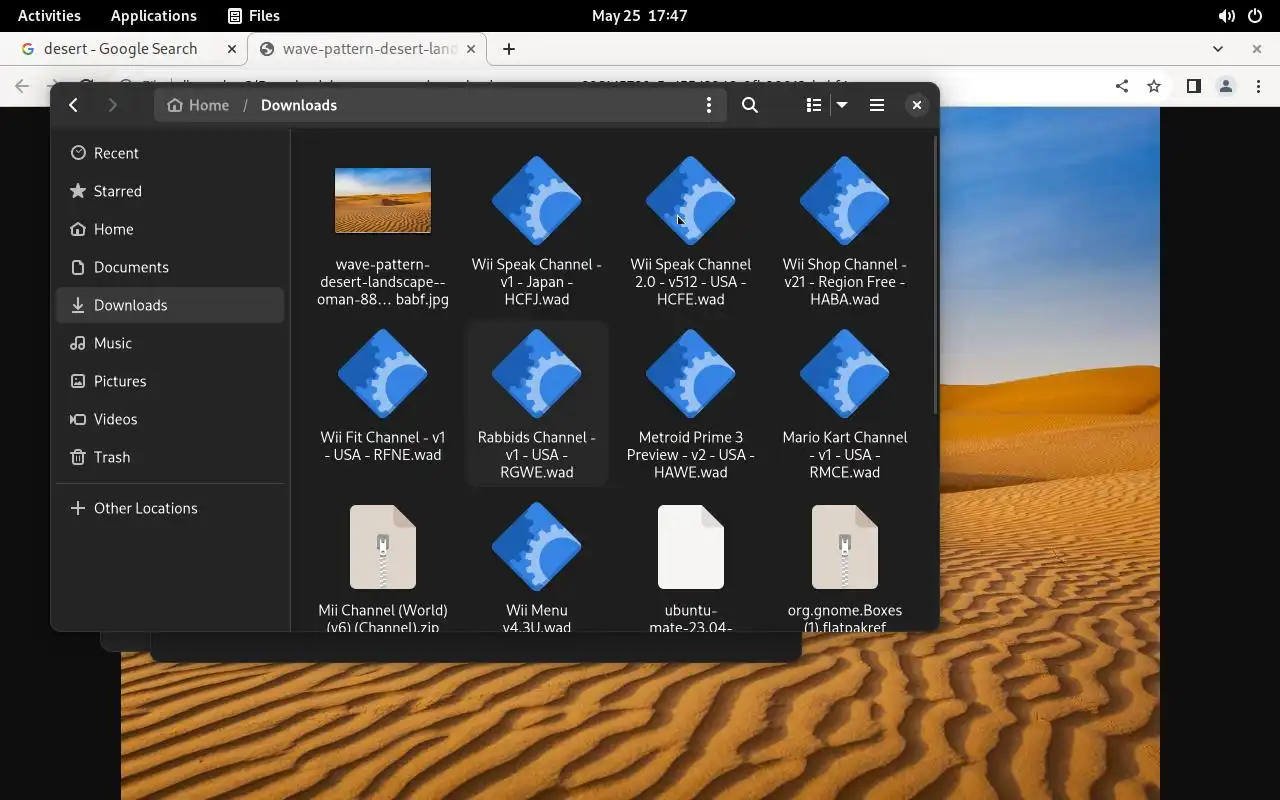Click the volume icon in system tray
This screenshot has width=1280, height=800.
coord(1226,16)
